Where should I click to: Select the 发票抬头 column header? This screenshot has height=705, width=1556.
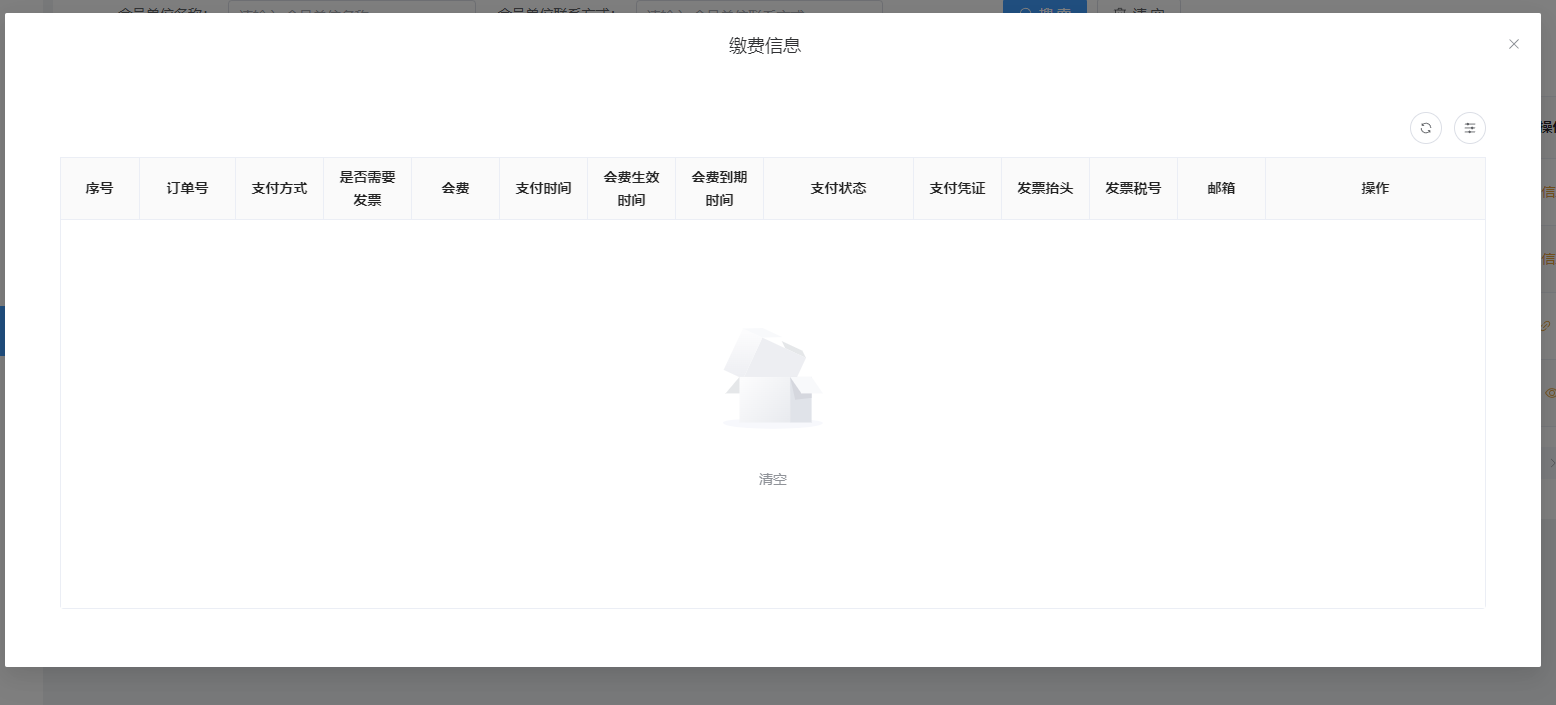click(1045, 188)
